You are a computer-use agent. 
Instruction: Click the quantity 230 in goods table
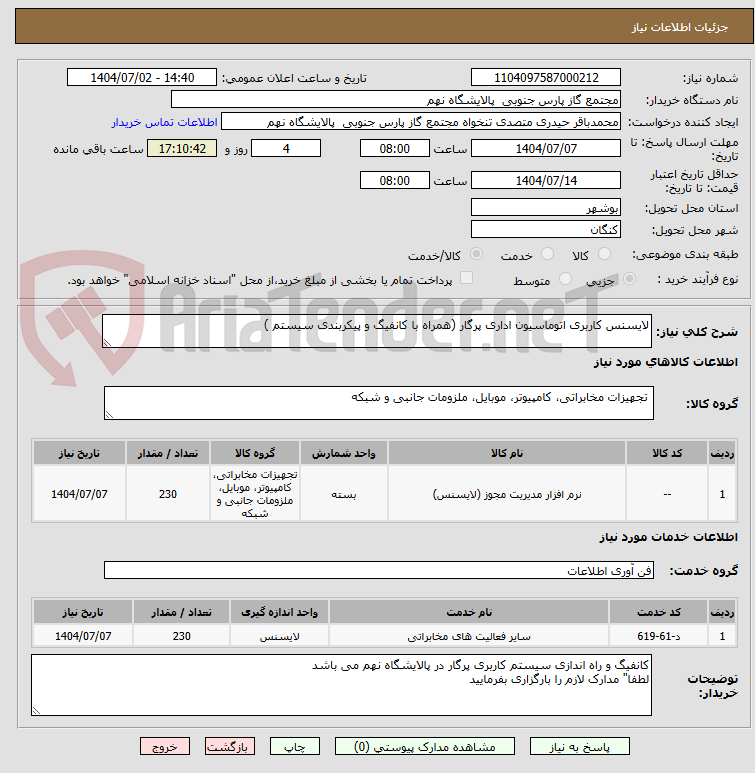pos(168,494)
